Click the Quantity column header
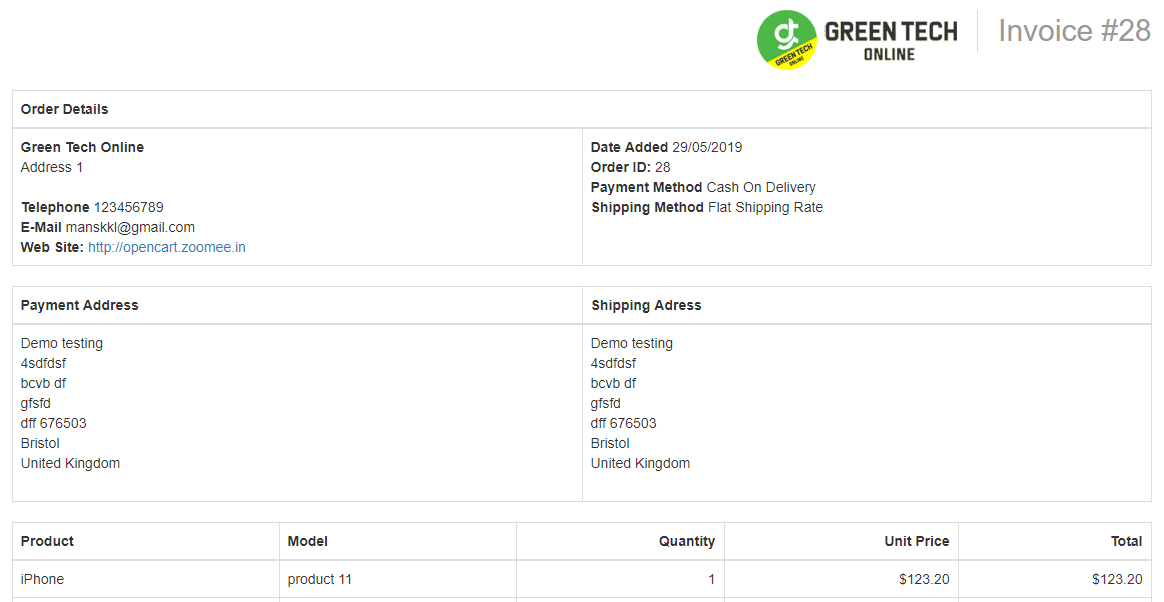Image resolution: width=1164 pixels, height=602 pixels. (x=687, y=541)
